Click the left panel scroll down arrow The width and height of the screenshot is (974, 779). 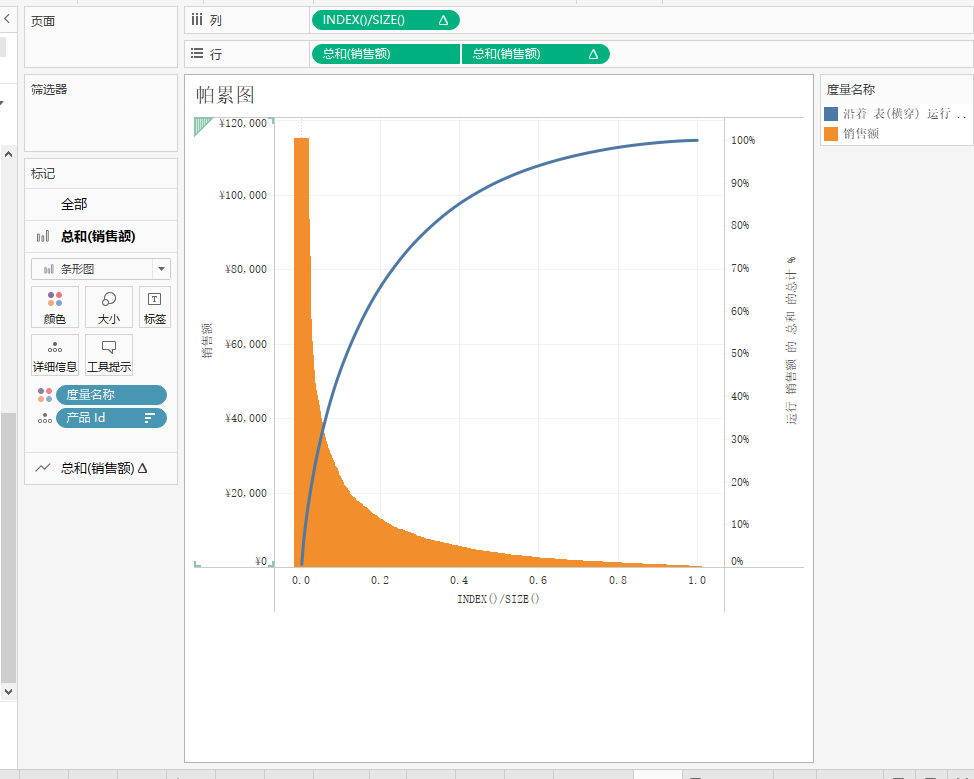(x=8, y=691)
